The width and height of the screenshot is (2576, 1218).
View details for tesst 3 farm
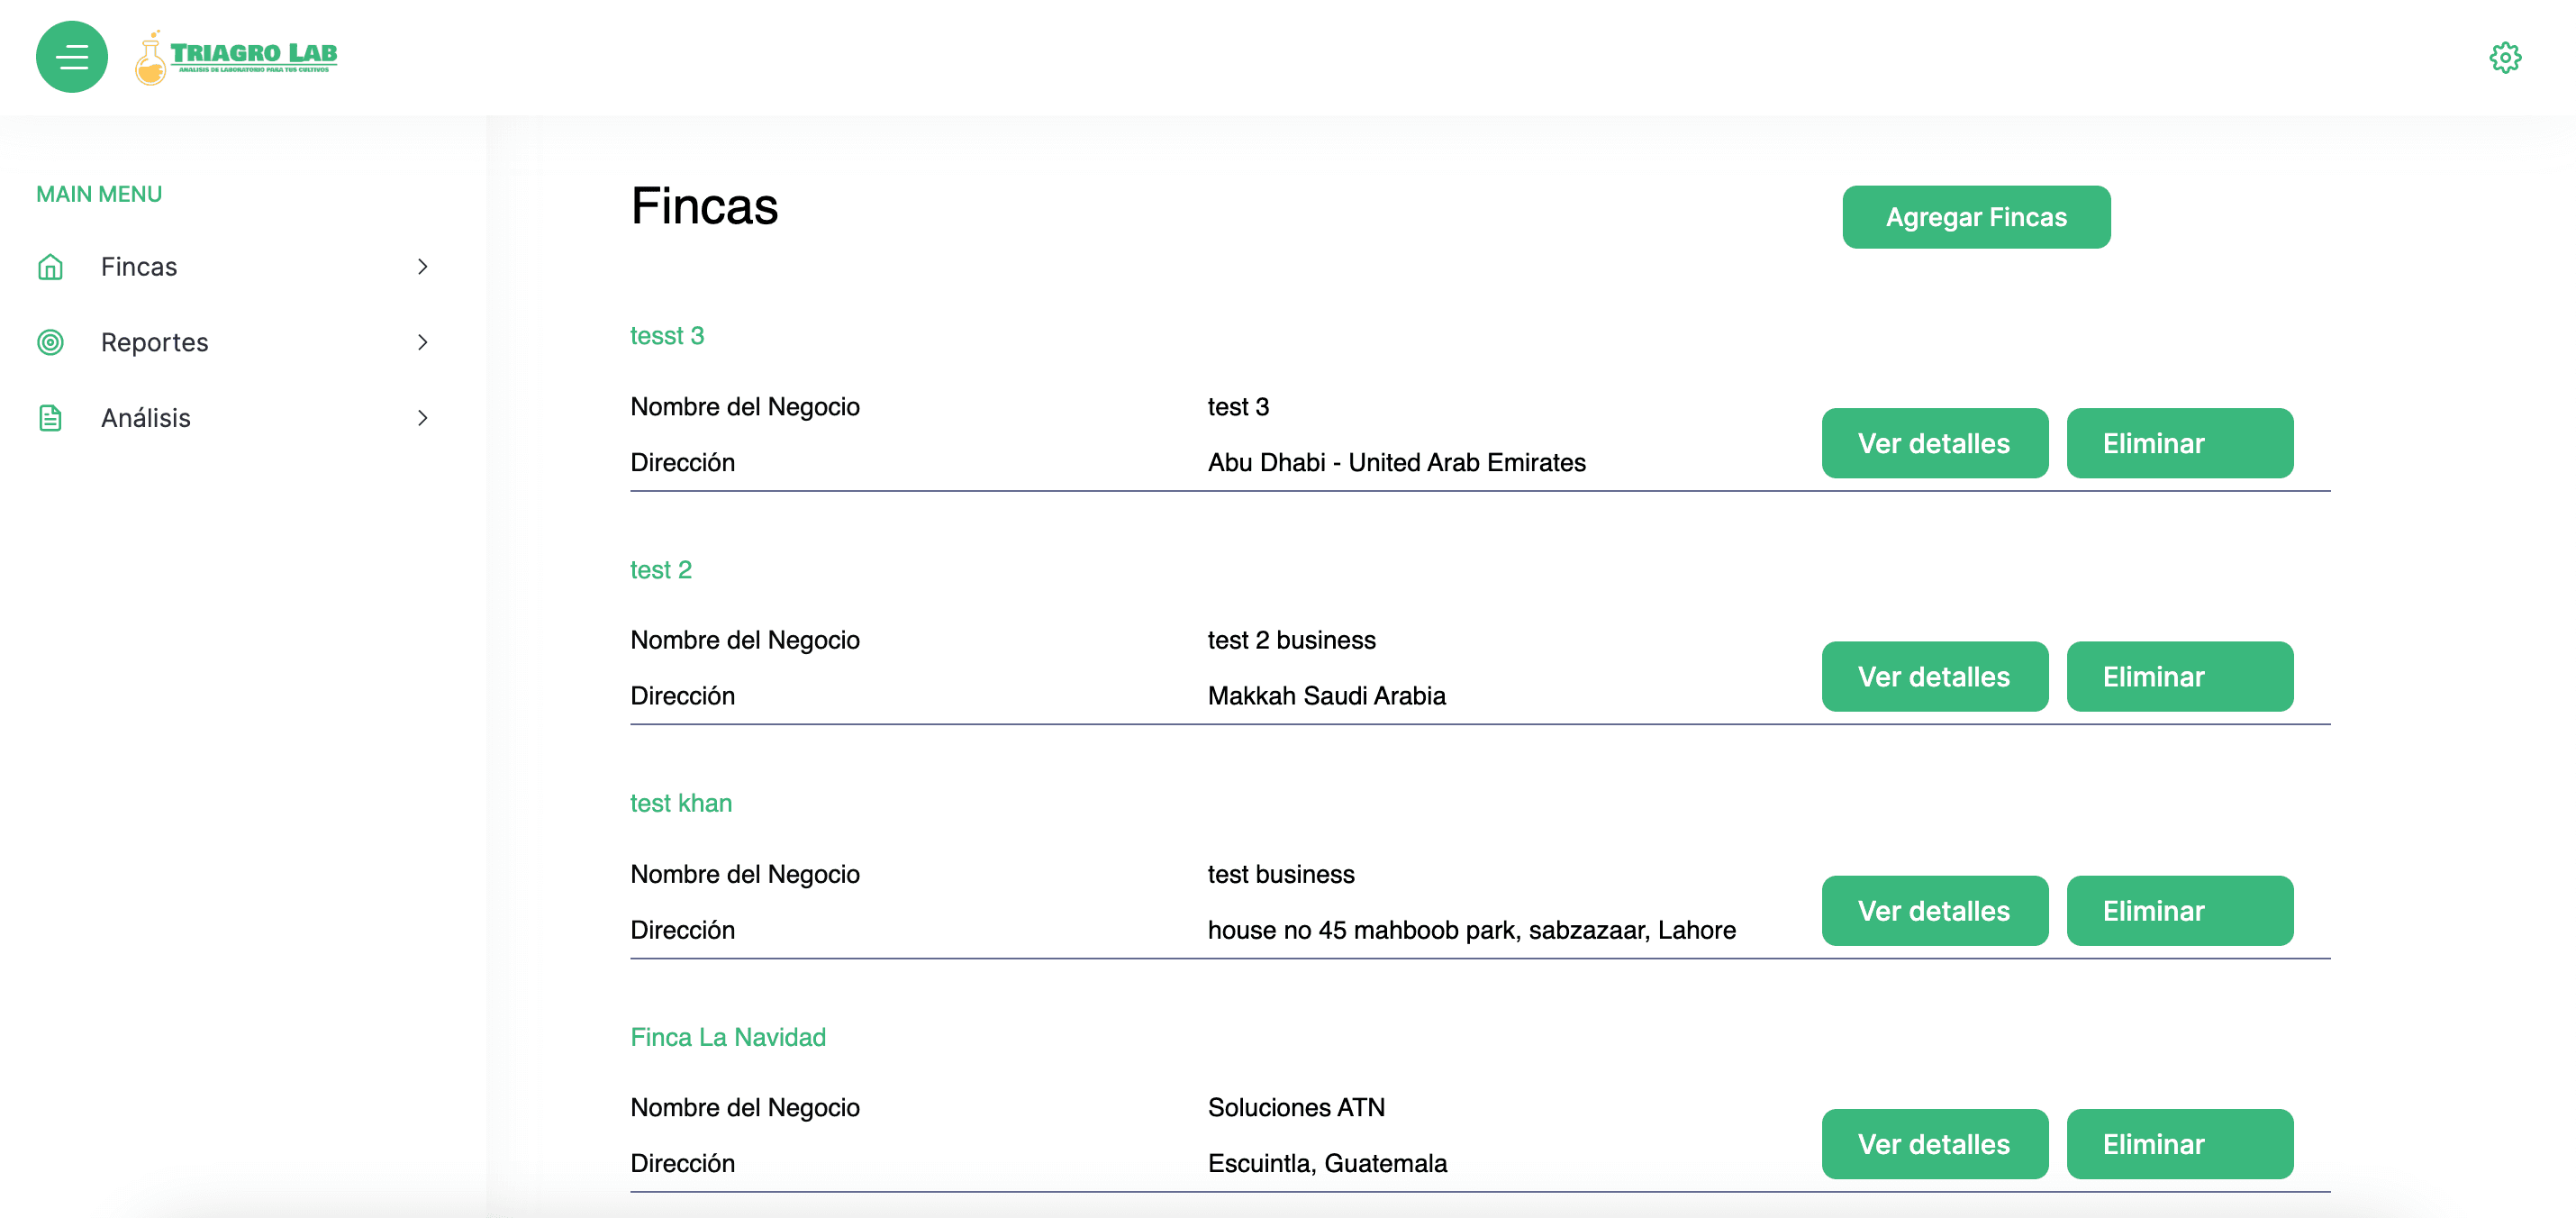pyautogui.click(x=1933, y=443)
